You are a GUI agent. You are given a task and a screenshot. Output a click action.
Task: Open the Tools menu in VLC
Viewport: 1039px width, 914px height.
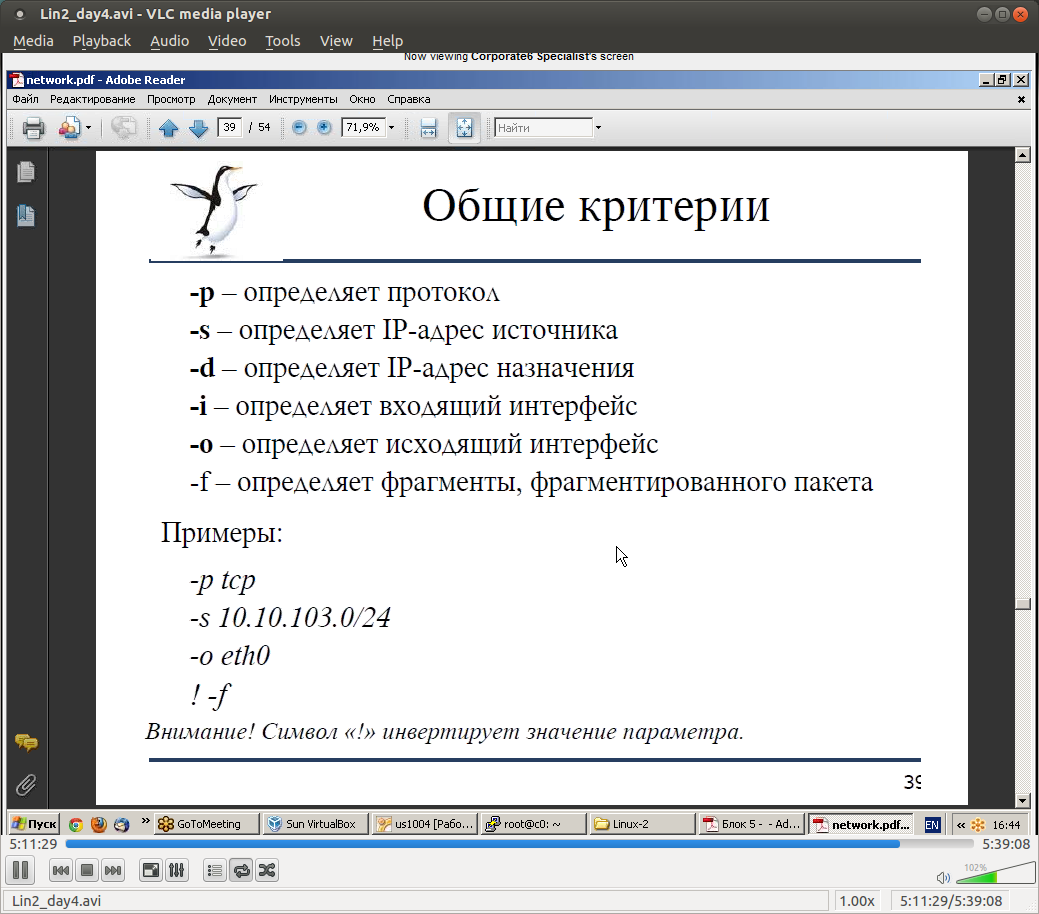click(x=282, y=41)
